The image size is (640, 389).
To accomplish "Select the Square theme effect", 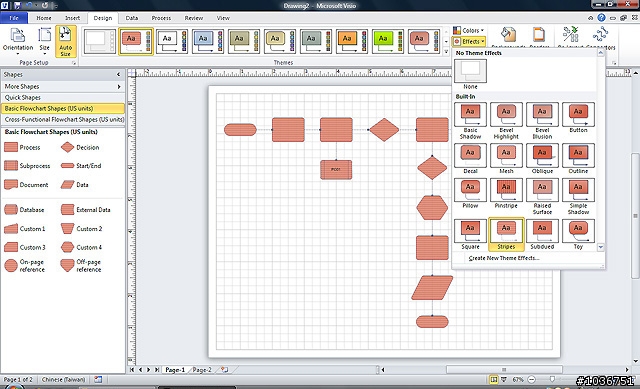I will (470, 234).
